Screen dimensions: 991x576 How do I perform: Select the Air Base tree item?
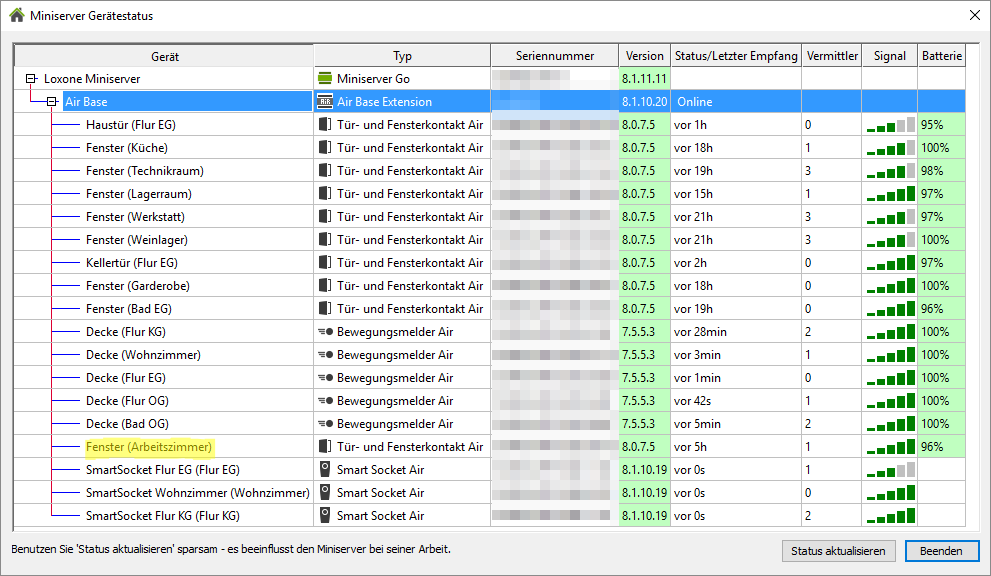[87, 102]
